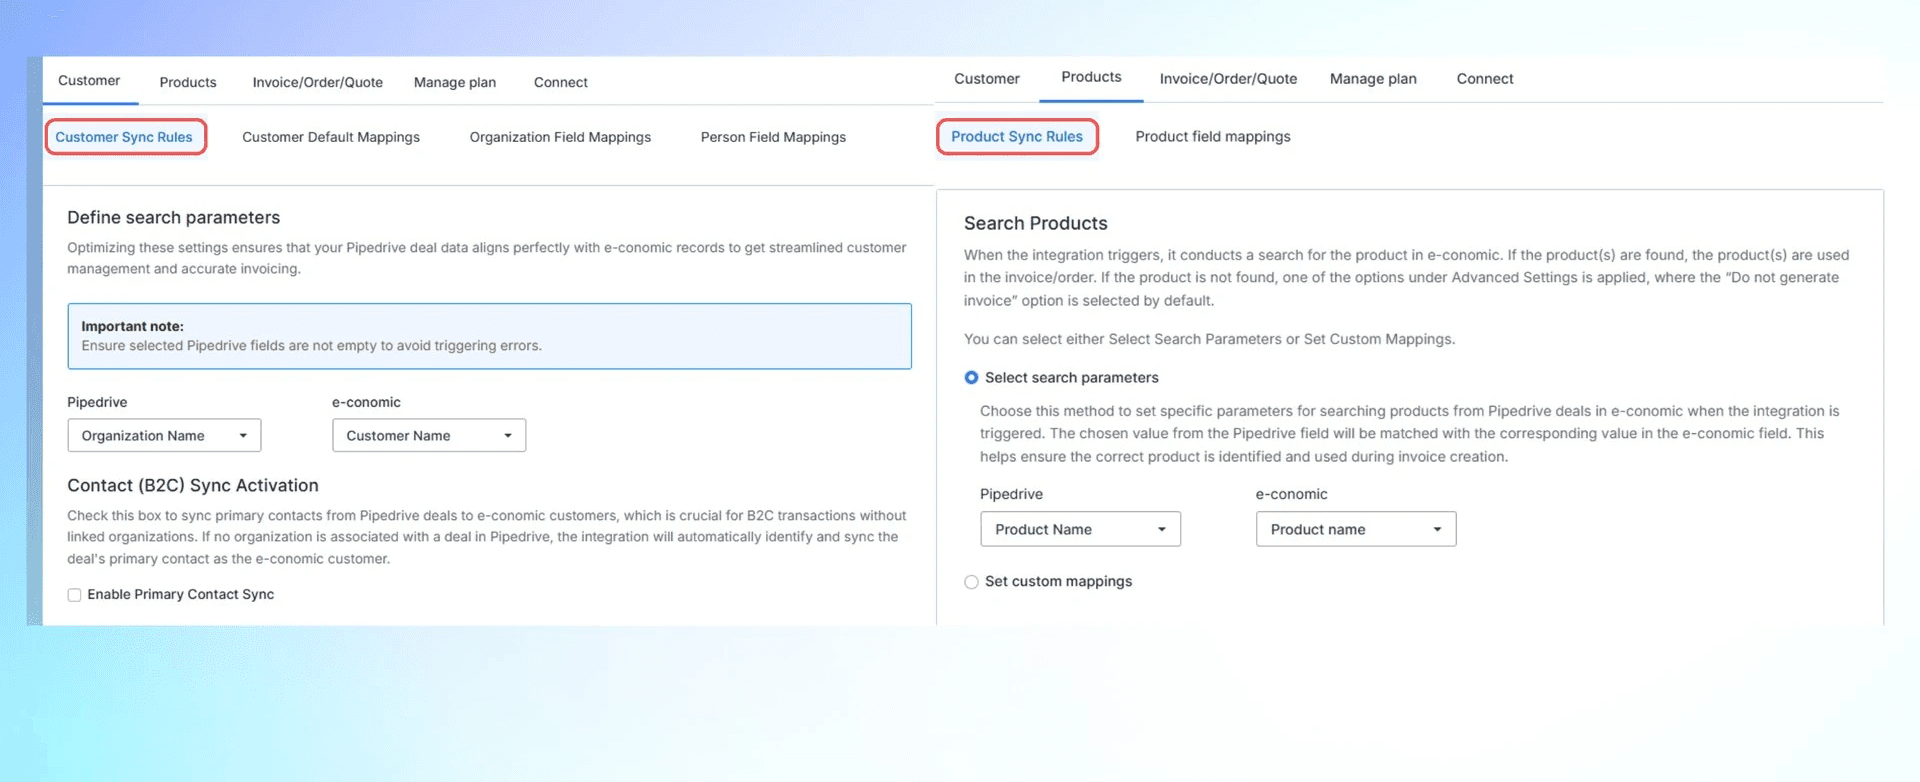The image size is (1920, 782).
Task: Choose Select search parameters radio option
Action: (x=971, y=378)
